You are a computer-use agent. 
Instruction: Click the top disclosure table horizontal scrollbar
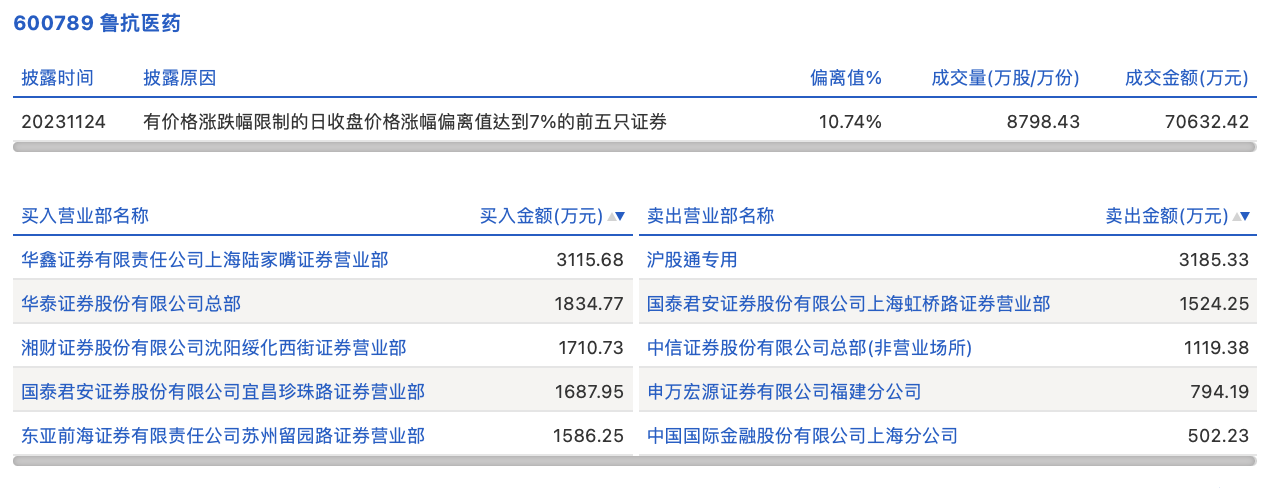click(635, 147)
